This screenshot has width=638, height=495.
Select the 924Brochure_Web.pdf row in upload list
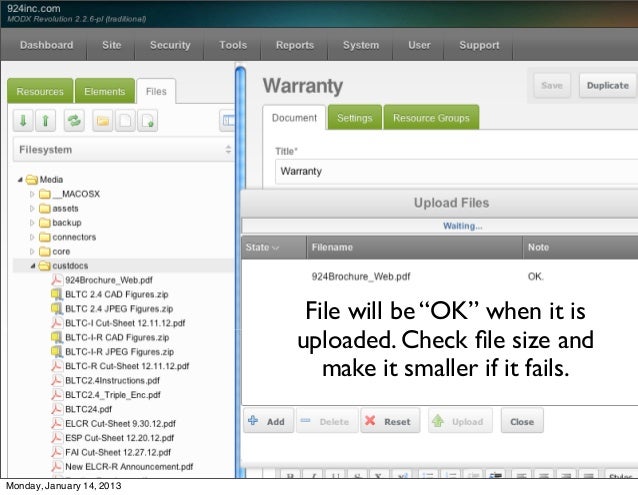(x=440, y=277)
